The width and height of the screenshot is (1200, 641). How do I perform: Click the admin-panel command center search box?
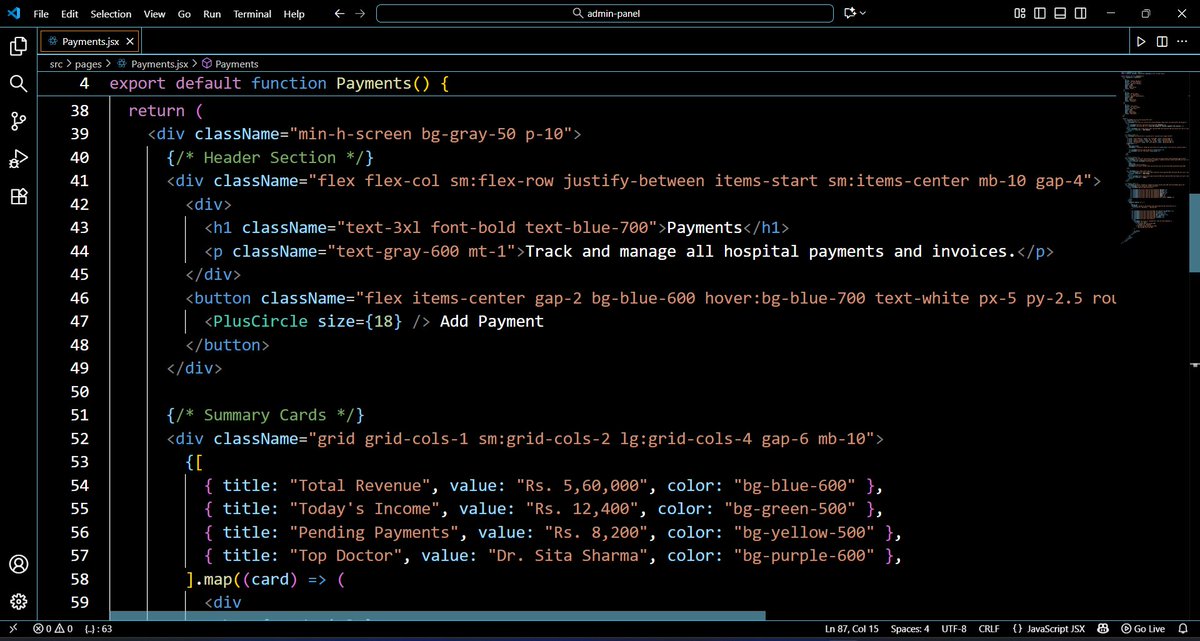click(x=605, y=13)
